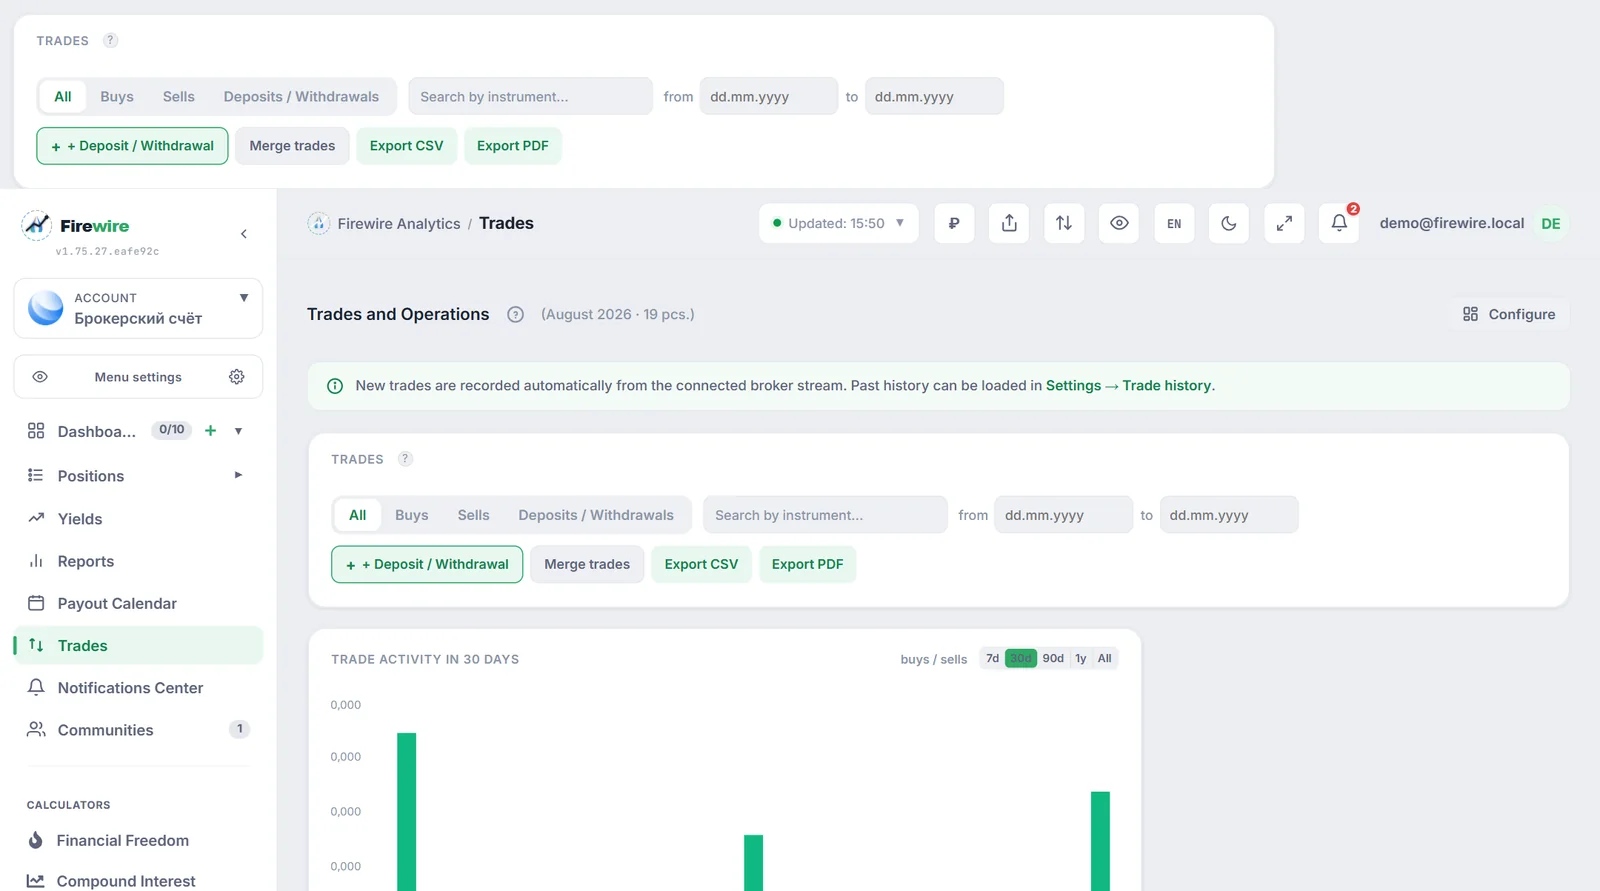Click the Payout Calendar icon in sidebar

tap(36, 603)
